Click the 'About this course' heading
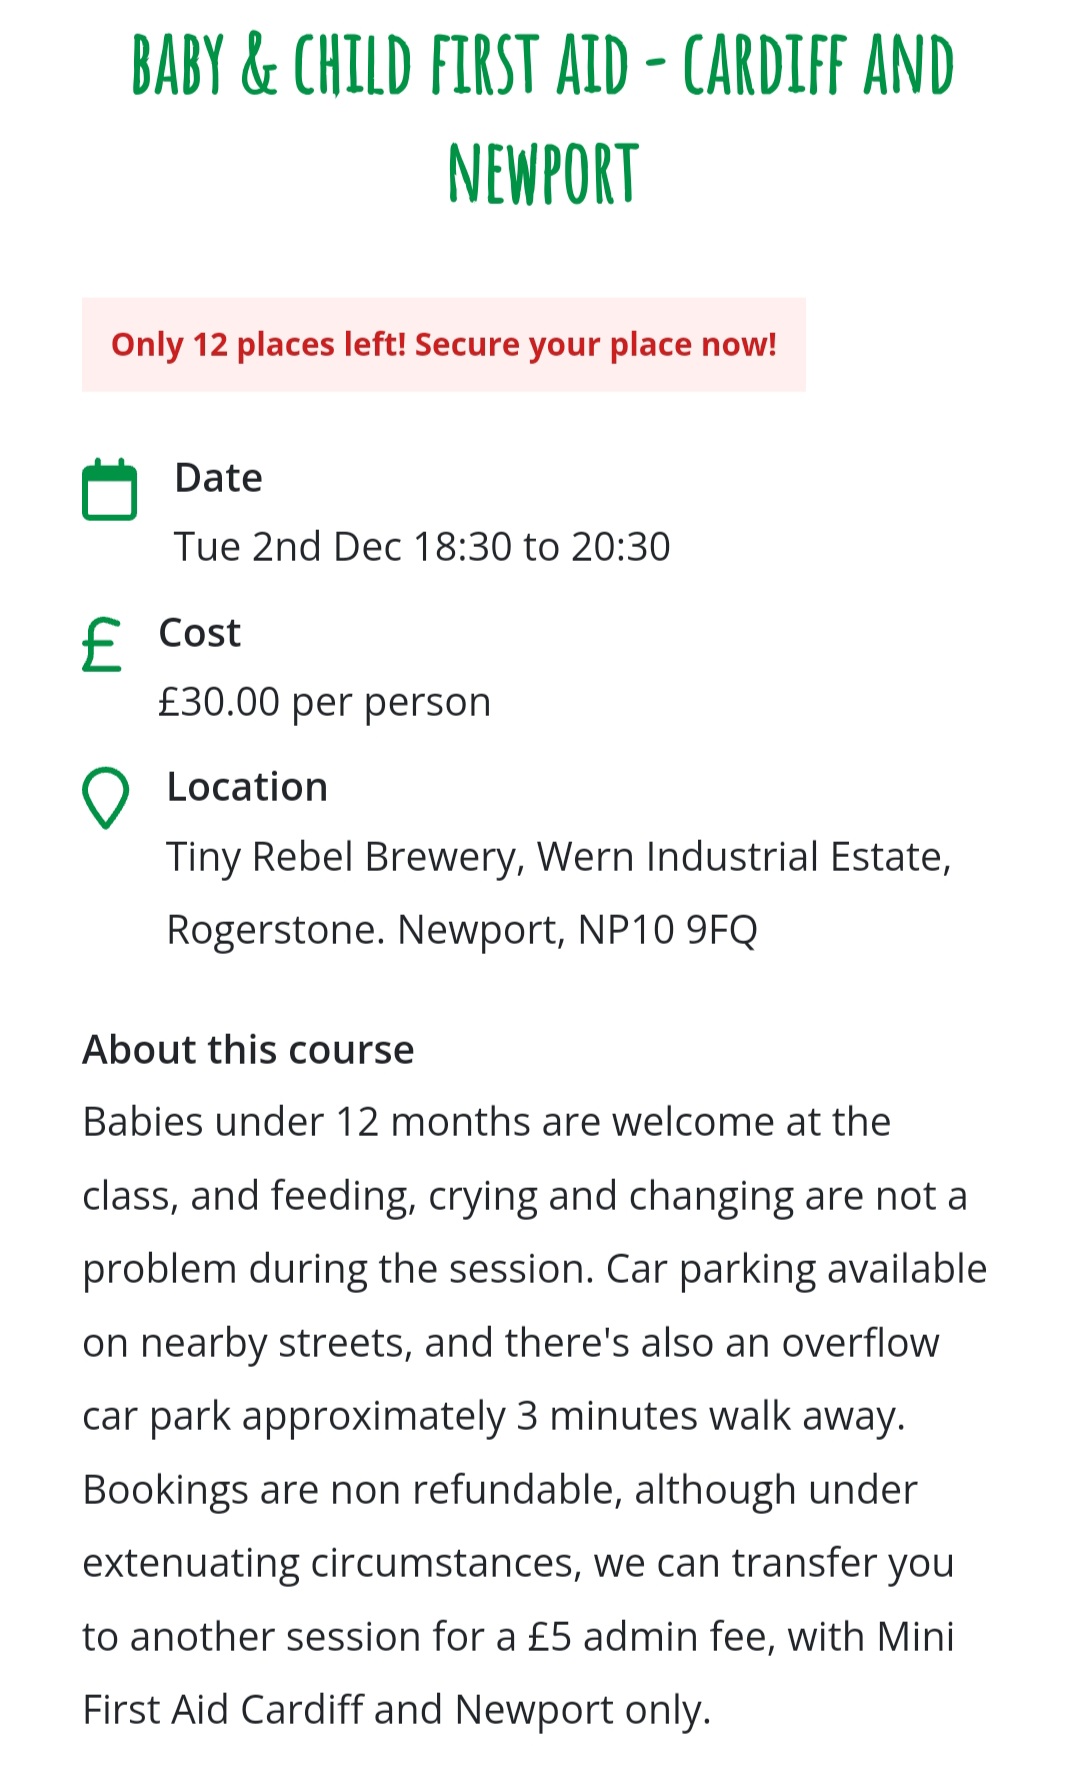The image size is (1080, 1778). click(x=248, y=1050)
